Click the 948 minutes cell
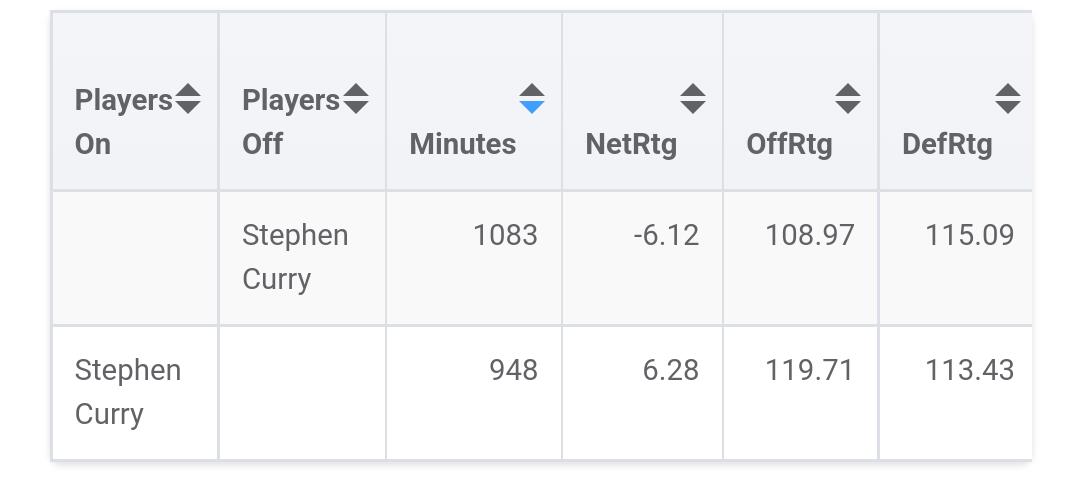This screenshot has width=1080, height=488. [513, 371]
